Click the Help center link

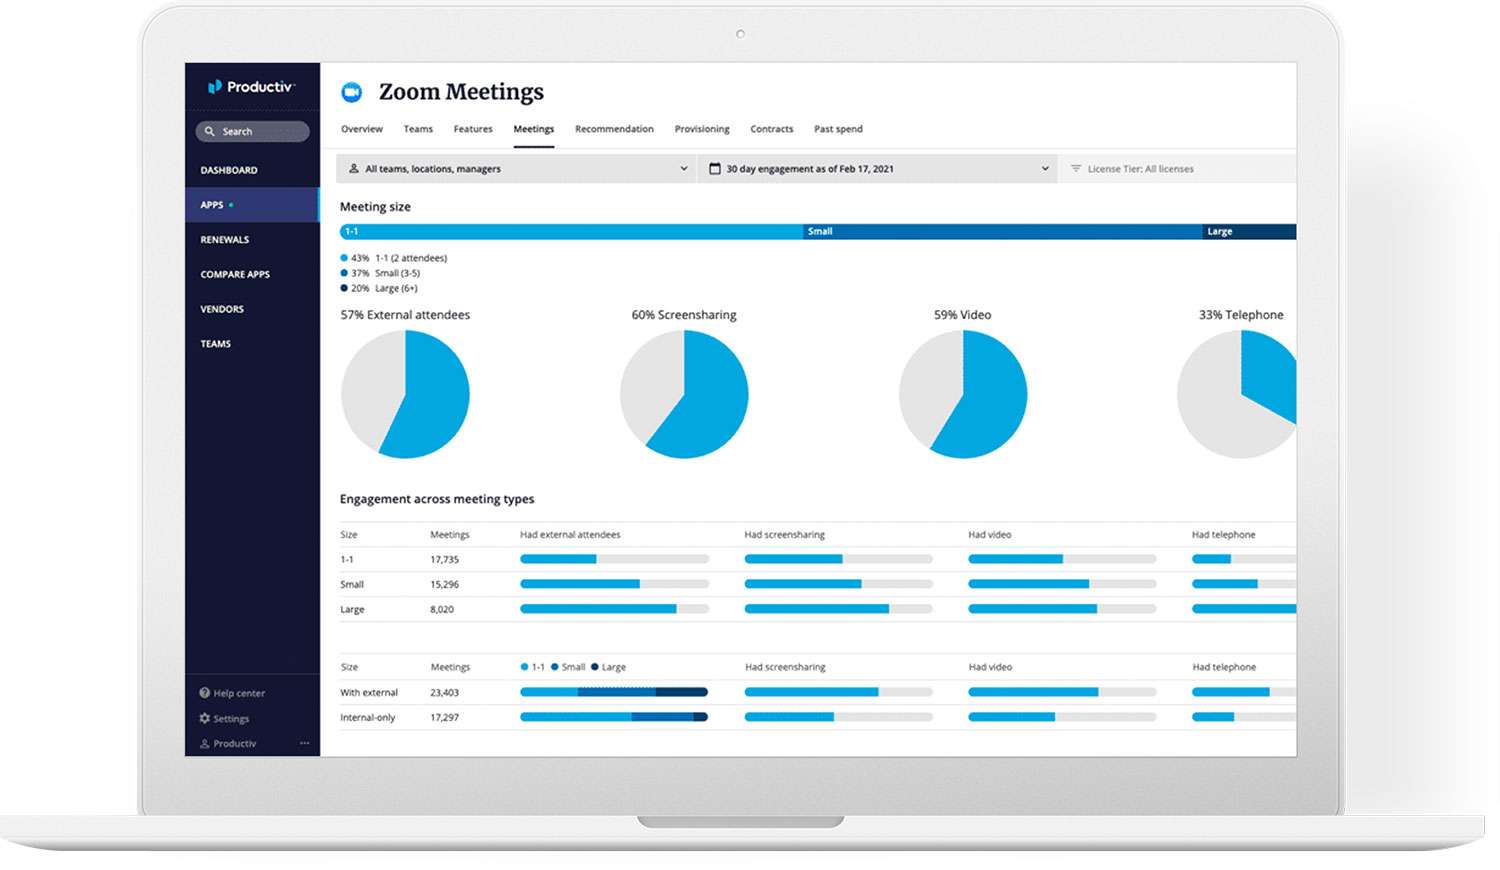click(239, 693)
